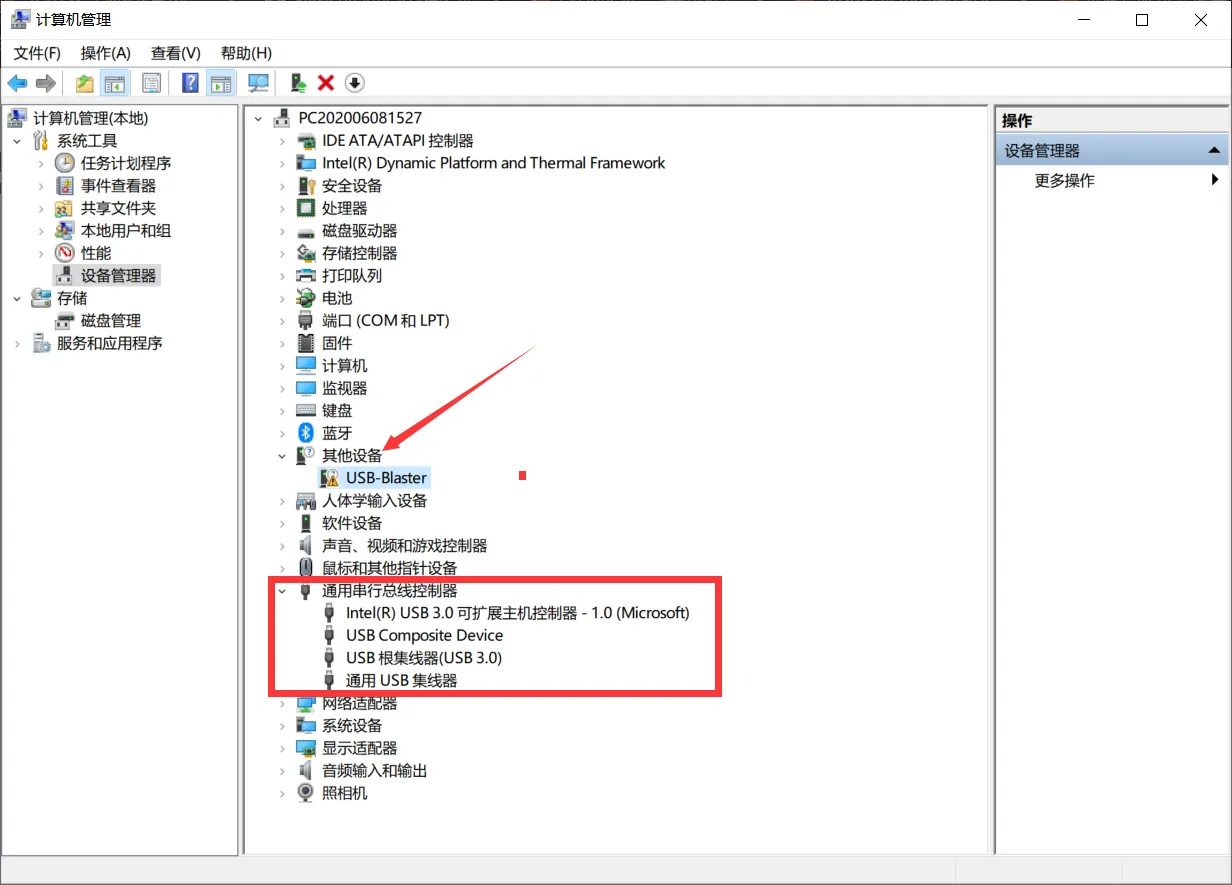The height and width of the screenshot is (885, 1232).
Task: Click the chip icon beside 处理器
Action: [306, 208]
